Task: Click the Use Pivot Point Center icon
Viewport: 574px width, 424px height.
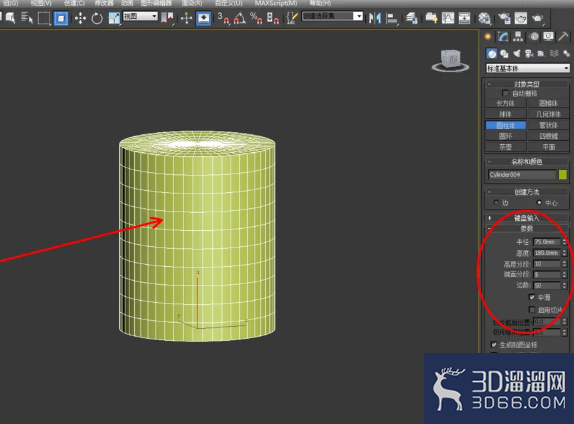Action: tap(167, 18)
